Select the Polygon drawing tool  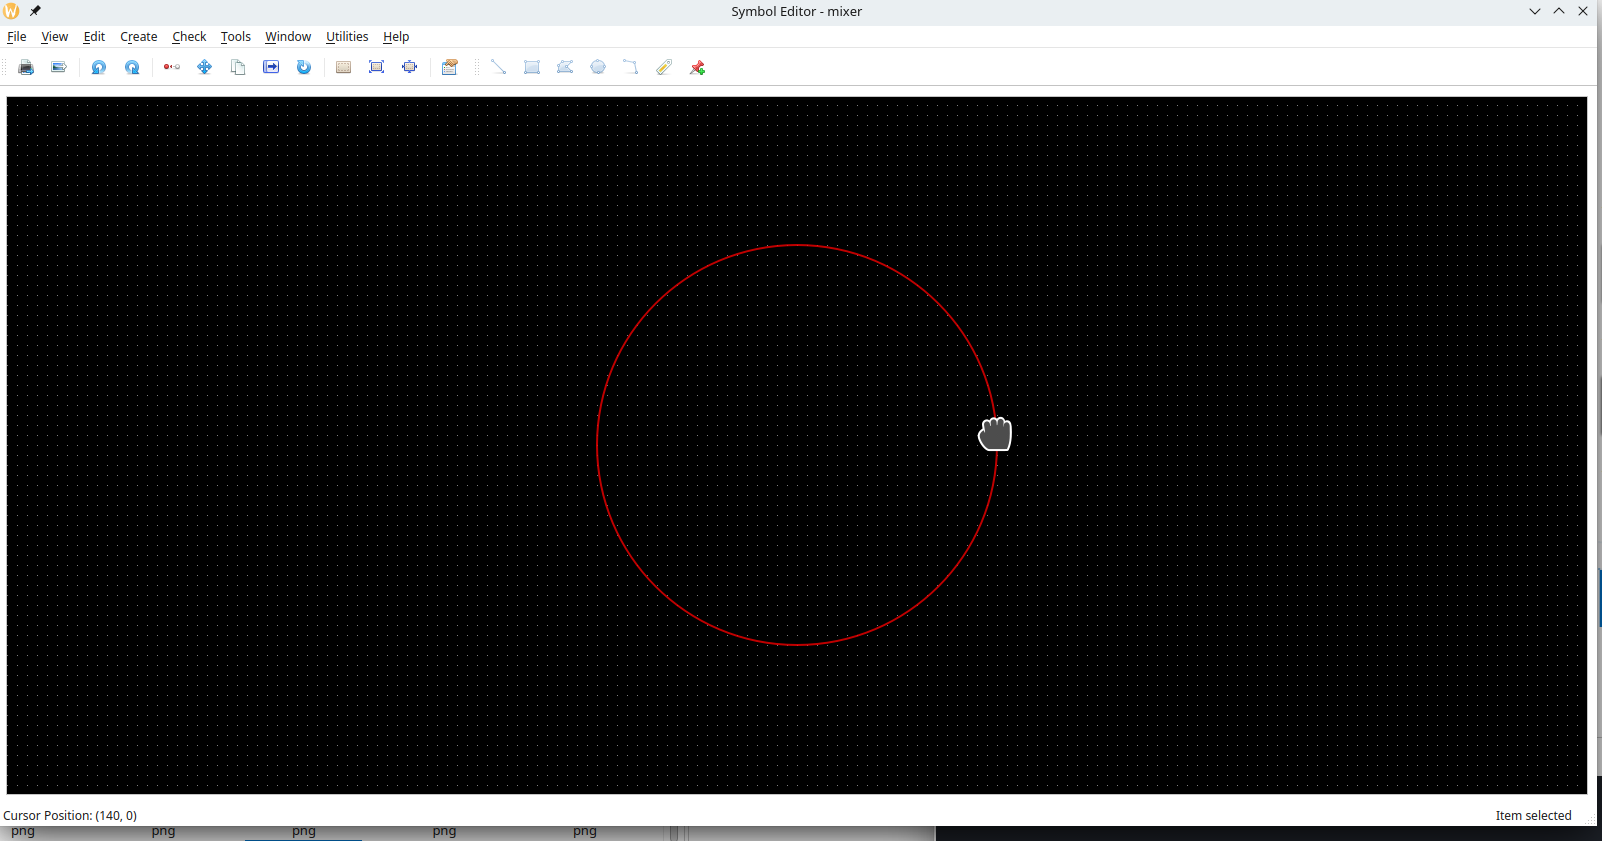pyautogui.click(x=565, y=67)
